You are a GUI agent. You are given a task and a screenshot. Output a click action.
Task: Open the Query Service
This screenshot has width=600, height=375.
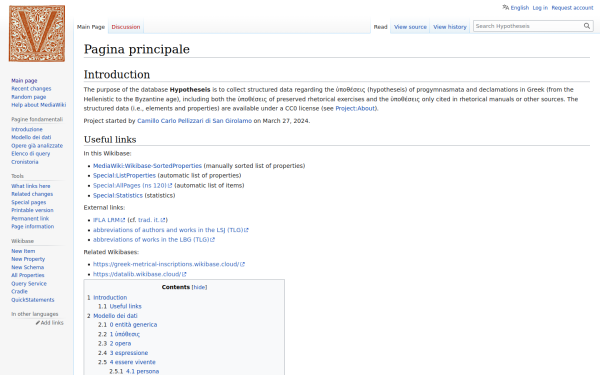pos(29,284)
